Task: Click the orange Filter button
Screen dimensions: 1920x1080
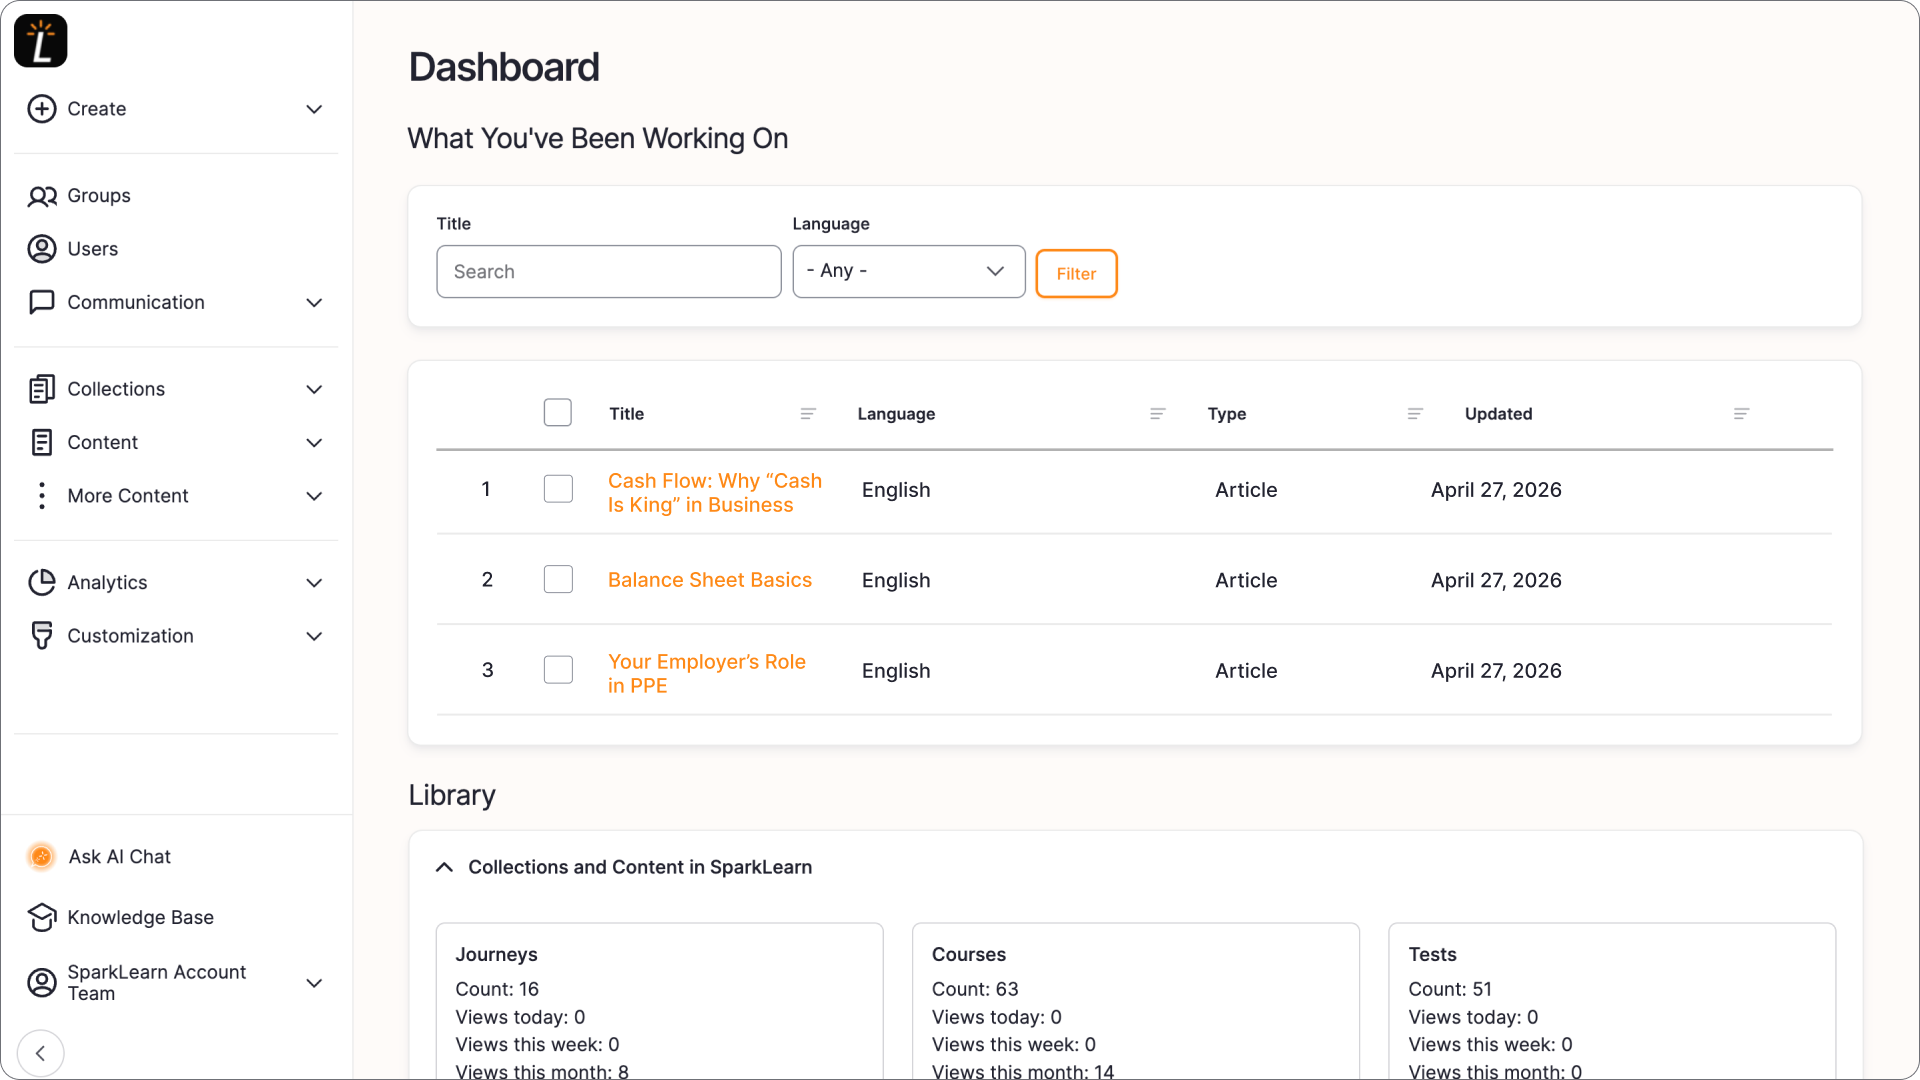Action: 1076,273
